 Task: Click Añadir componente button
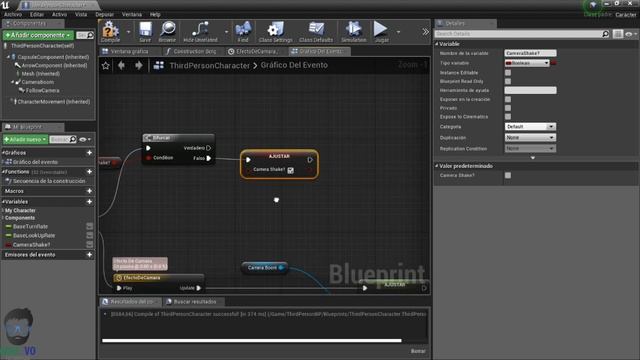pyautogui.click(x=38, y=36)
